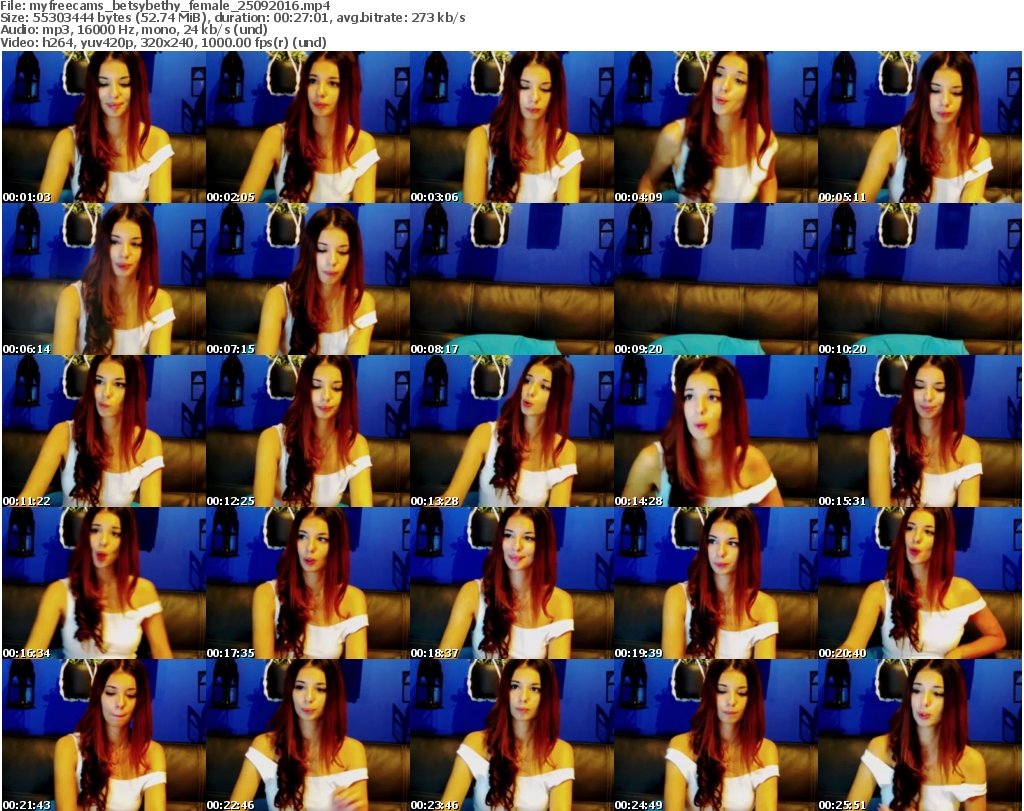Pick the empty-sofa frame stamped 00:09:20

point(716,279)
